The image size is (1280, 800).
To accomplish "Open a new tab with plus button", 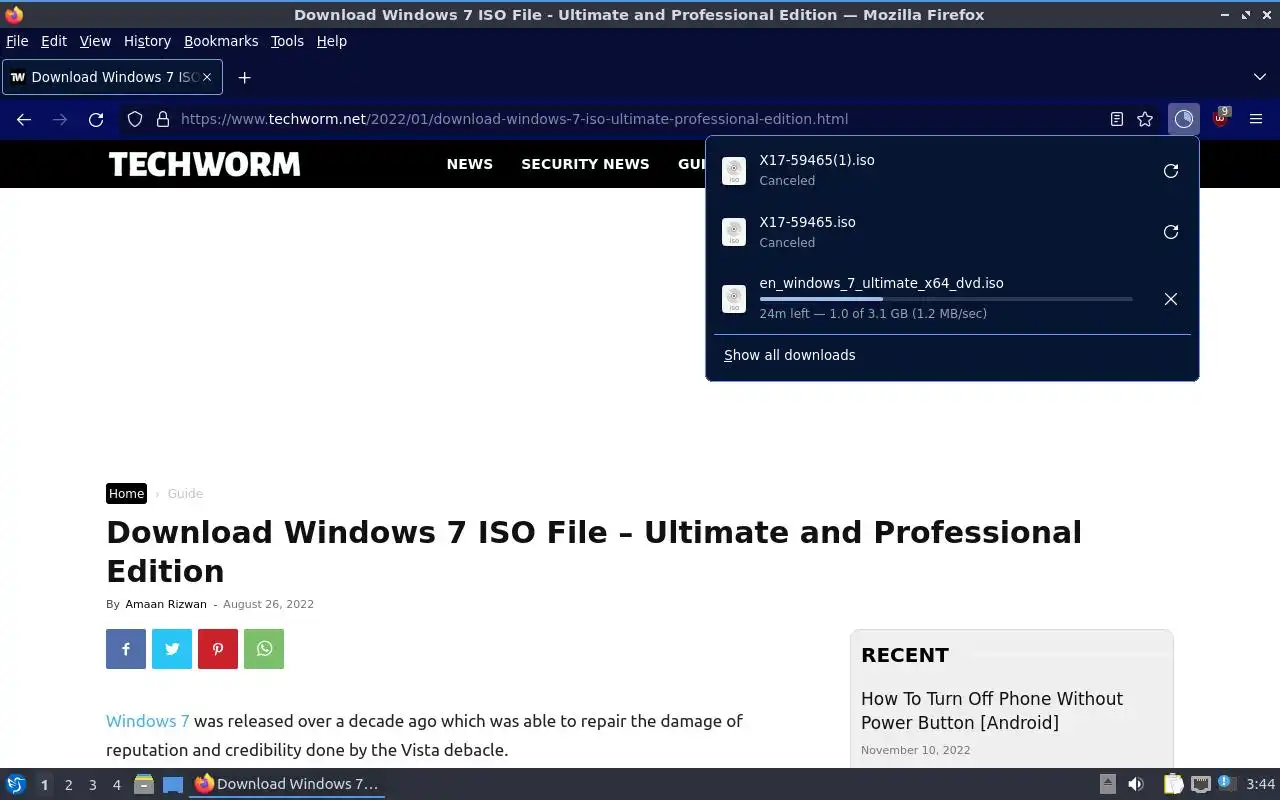I will click(244, 77).
